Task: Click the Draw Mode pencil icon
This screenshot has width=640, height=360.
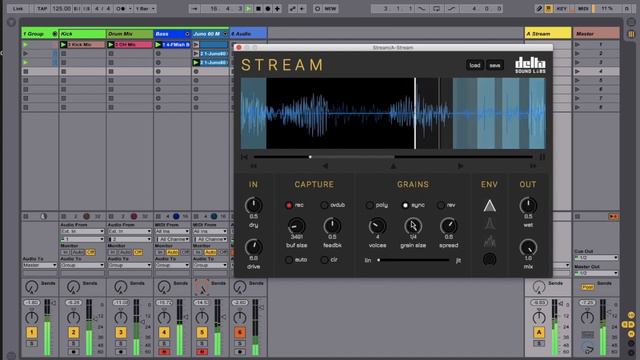Action: pos(539,9)
